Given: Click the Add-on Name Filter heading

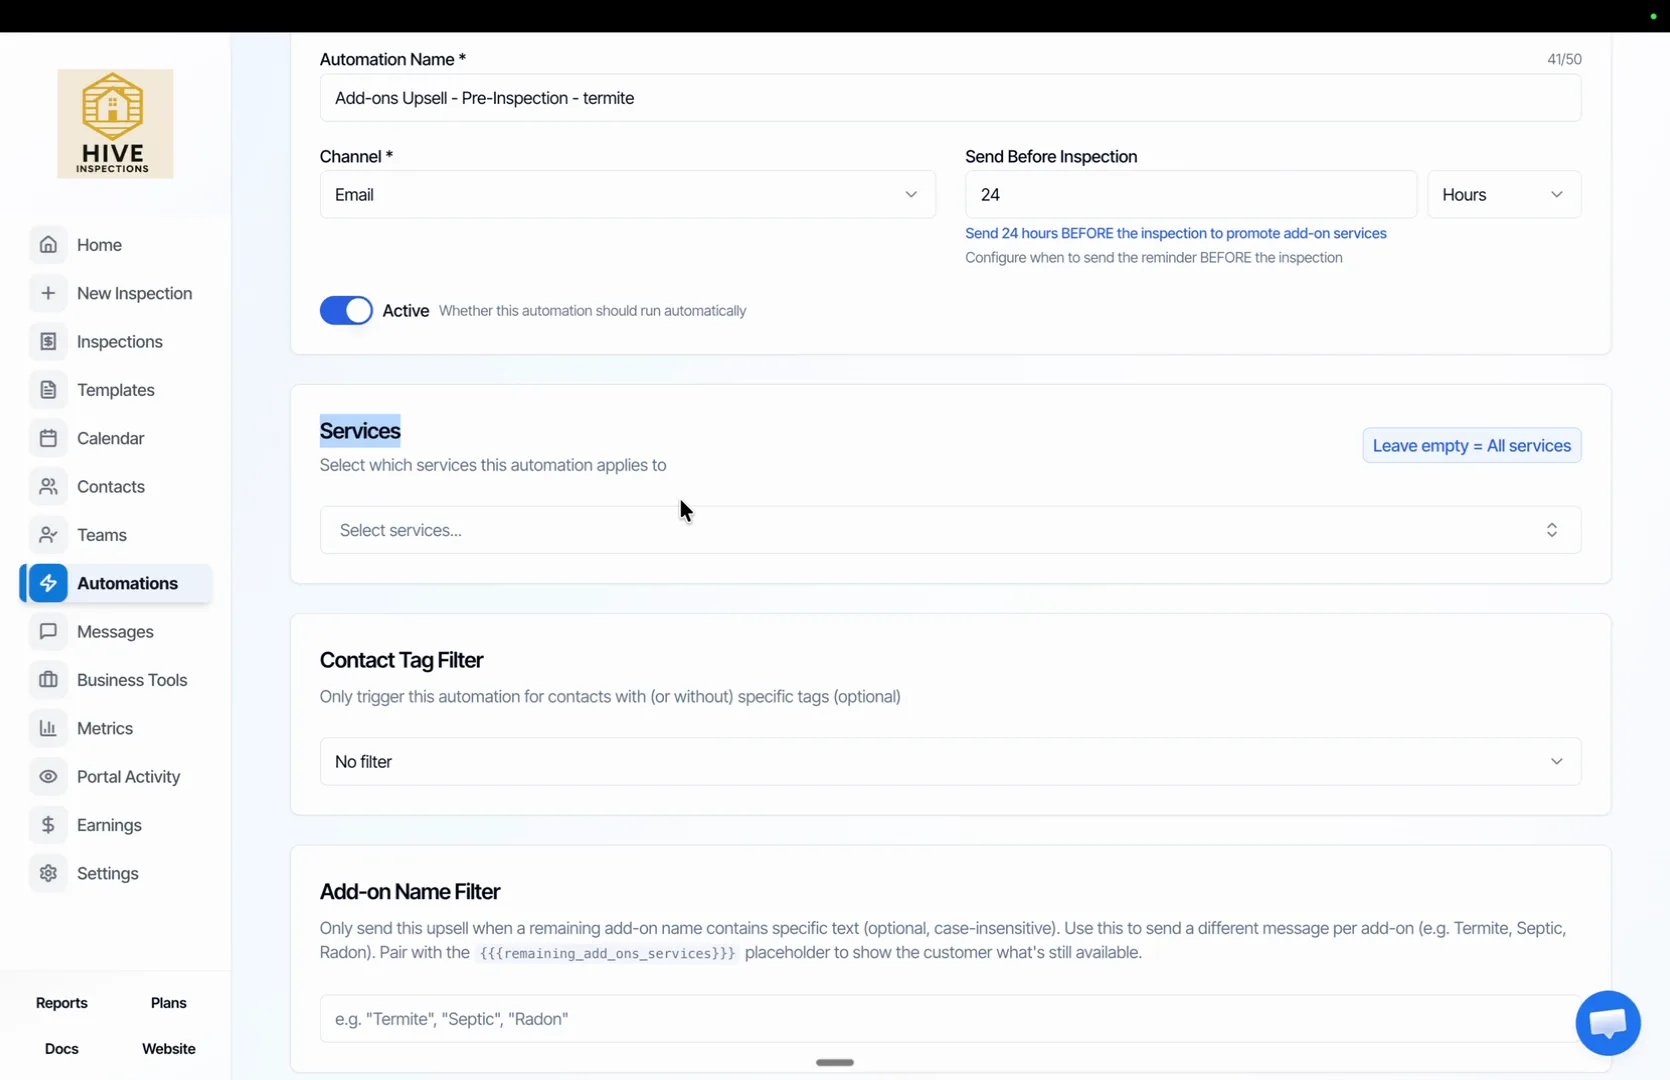Looking at the screenshot, I should pos(410,892).
